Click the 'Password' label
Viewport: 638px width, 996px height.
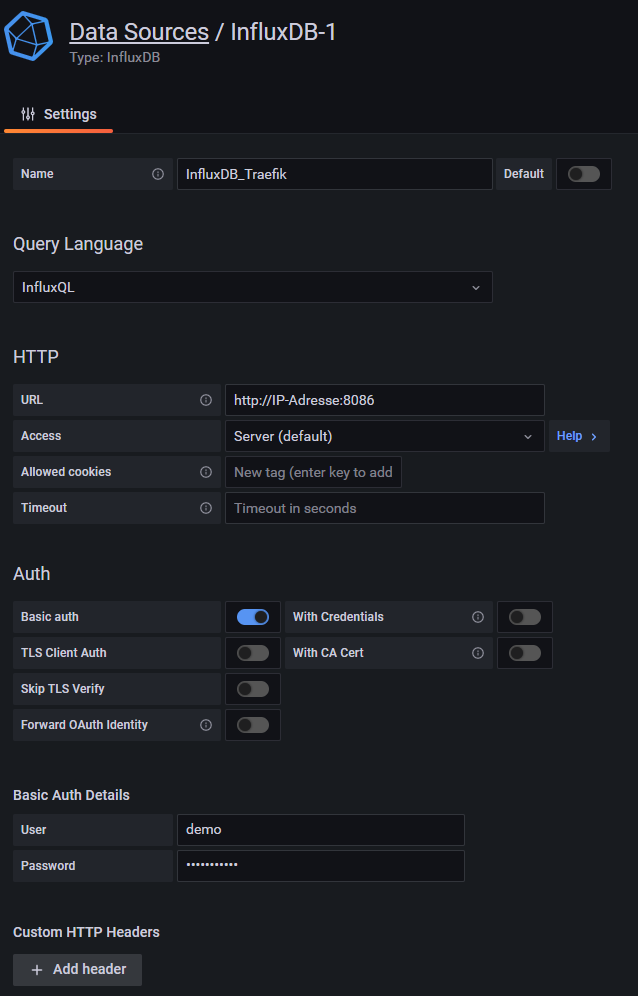click(x=48, y=866)
